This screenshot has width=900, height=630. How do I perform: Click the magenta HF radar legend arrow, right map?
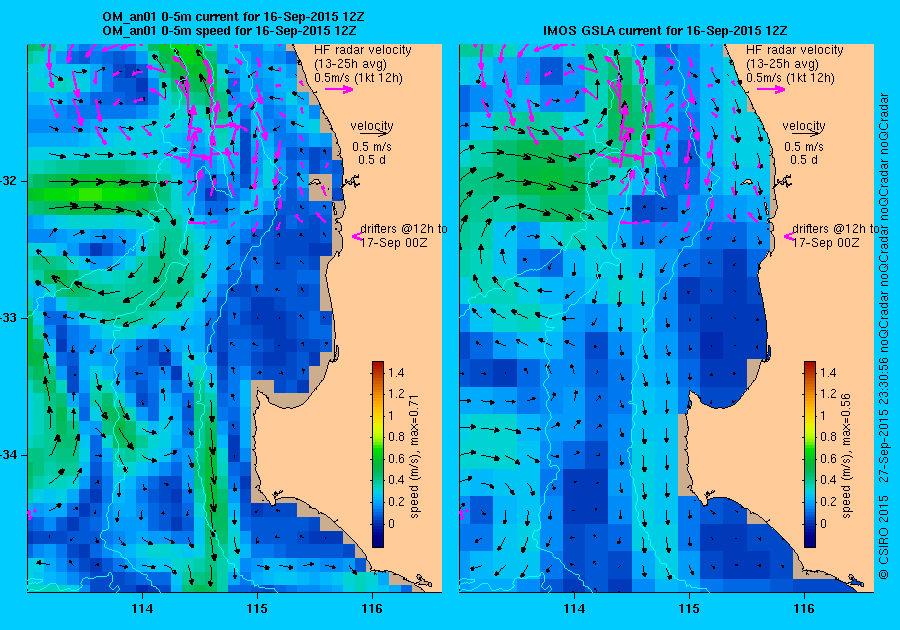point(771,89)
